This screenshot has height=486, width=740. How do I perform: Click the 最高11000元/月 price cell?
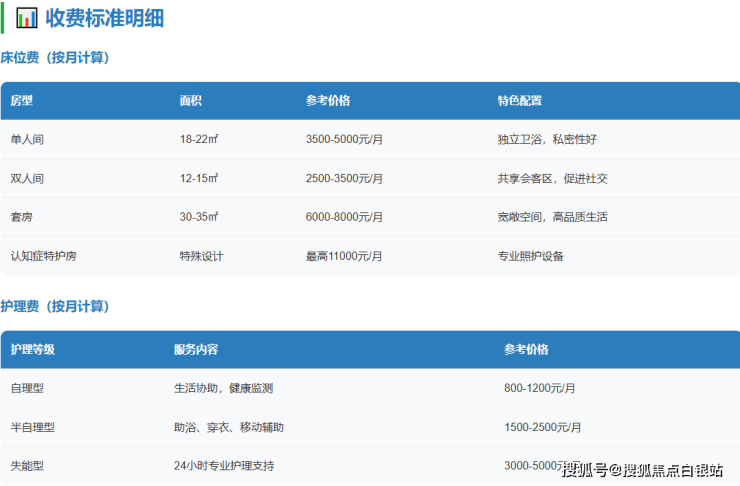click(x=344, y=256)
